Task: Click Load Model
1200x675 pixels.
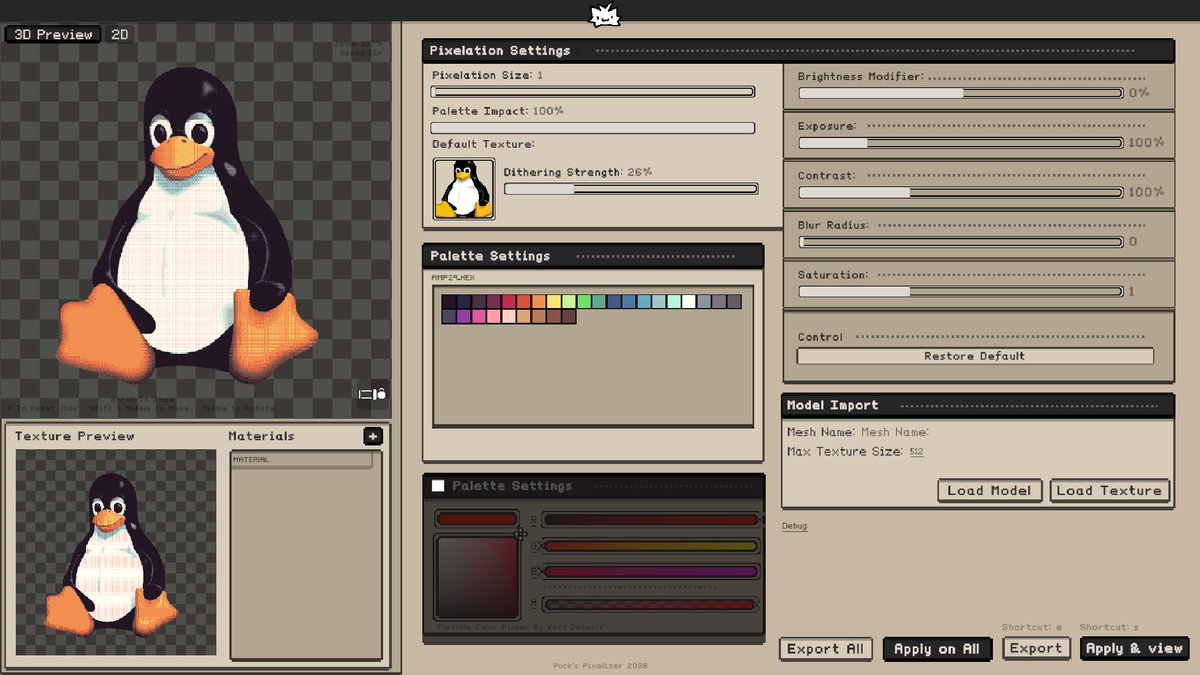Action: (989, 490)
